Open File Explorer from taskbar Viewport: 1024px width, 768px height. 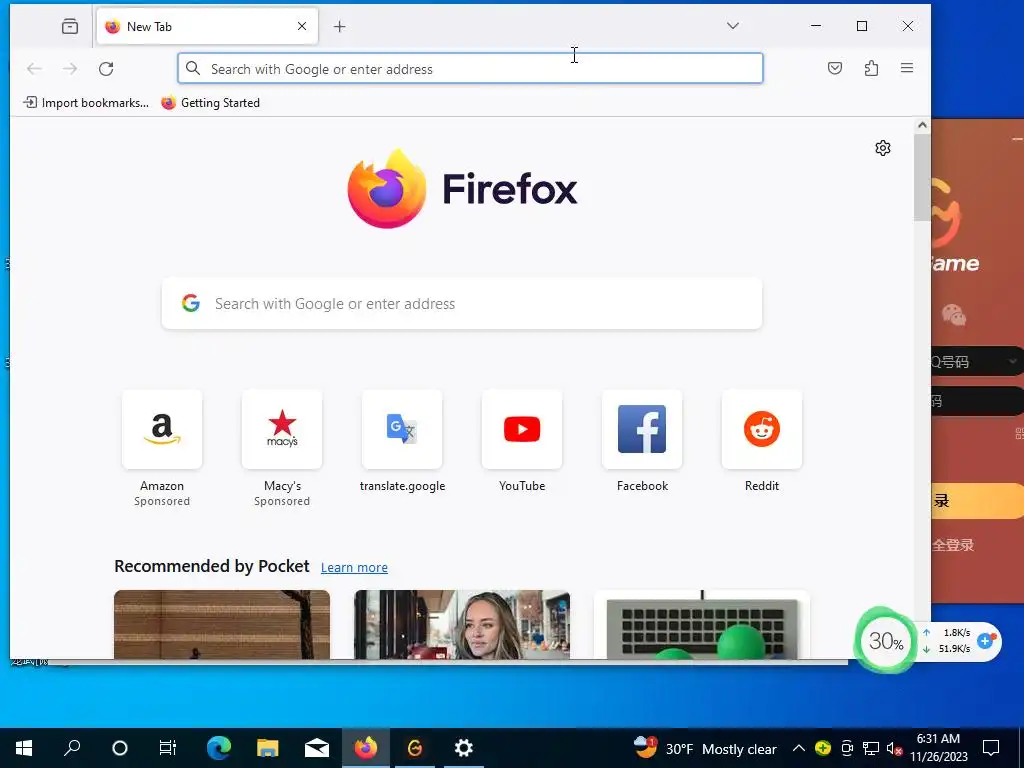(268, 748)
